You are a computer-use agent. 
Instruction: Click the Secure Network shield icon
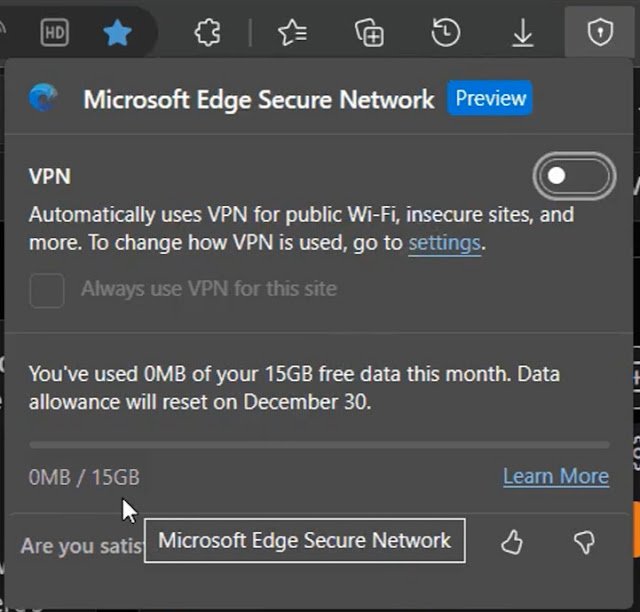[599, 33]
